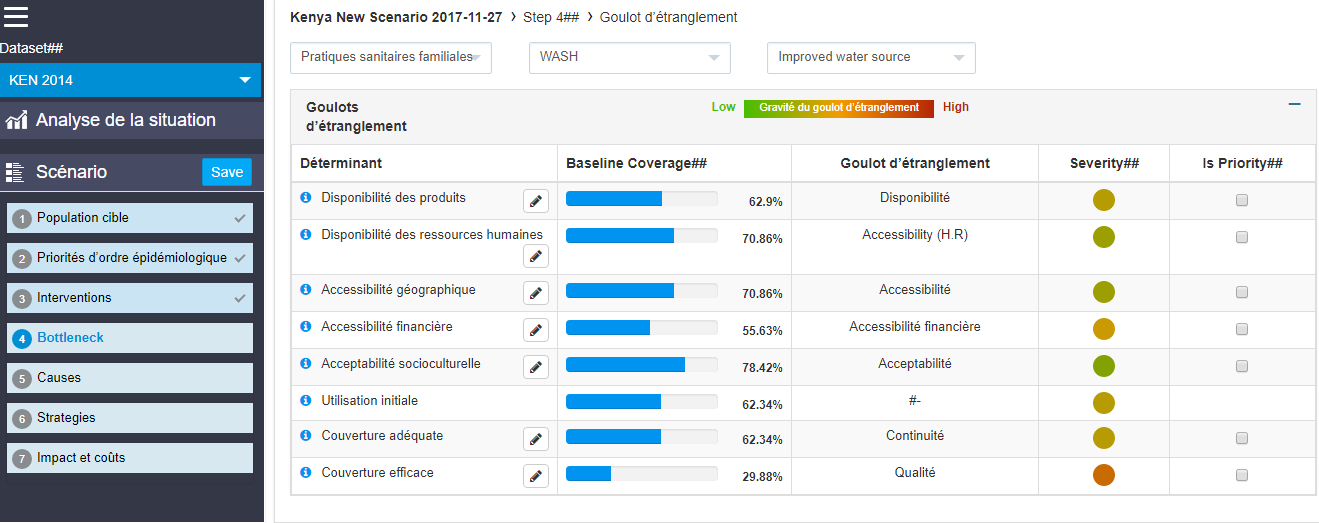The width and height of the screenshot is (1319, 523).
Task: Select the Impact et coûts step
Action: (130, 458)
